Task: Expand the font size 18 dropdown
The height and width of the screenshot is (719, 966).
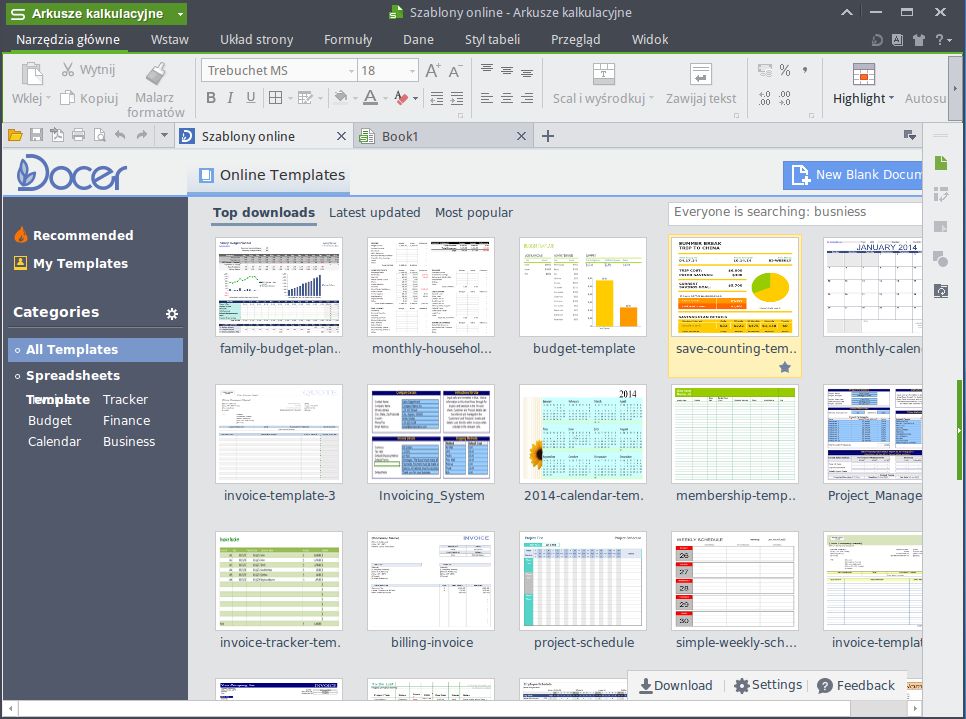Action: (x=412, y=71)
